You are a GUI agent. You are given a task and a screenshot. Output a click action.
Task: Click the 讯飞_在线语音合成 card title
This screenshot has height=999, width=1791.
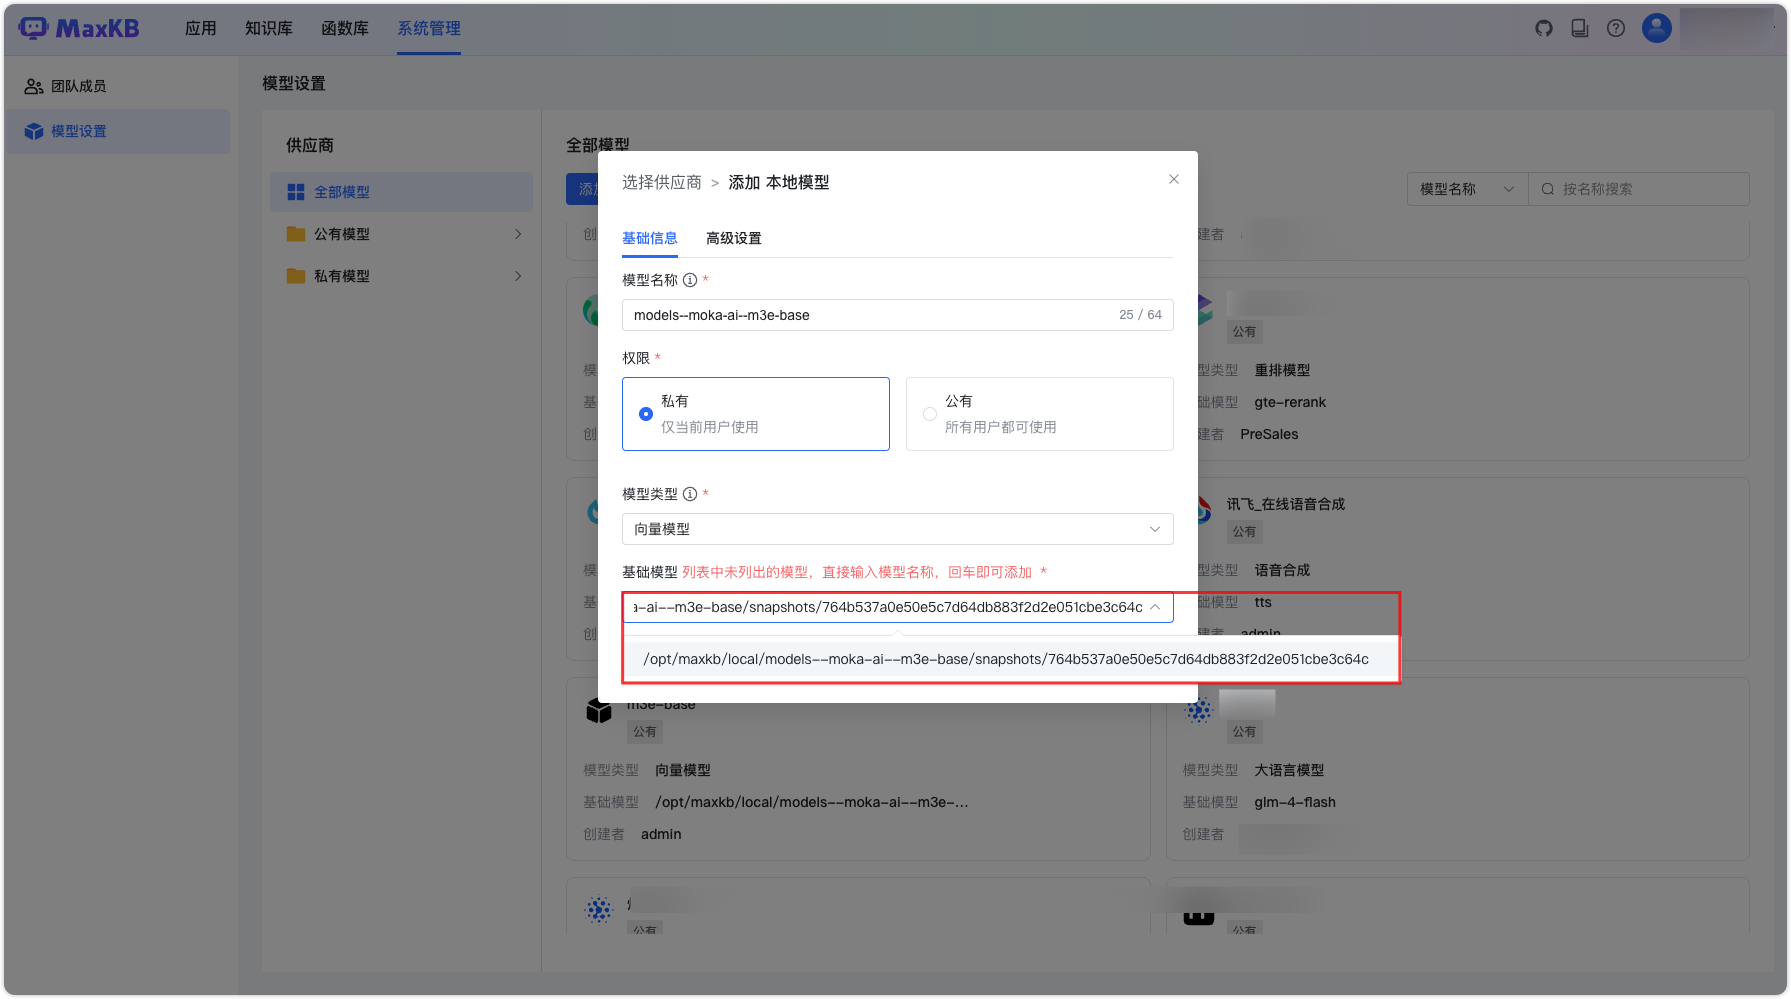tap(1286, 504)
